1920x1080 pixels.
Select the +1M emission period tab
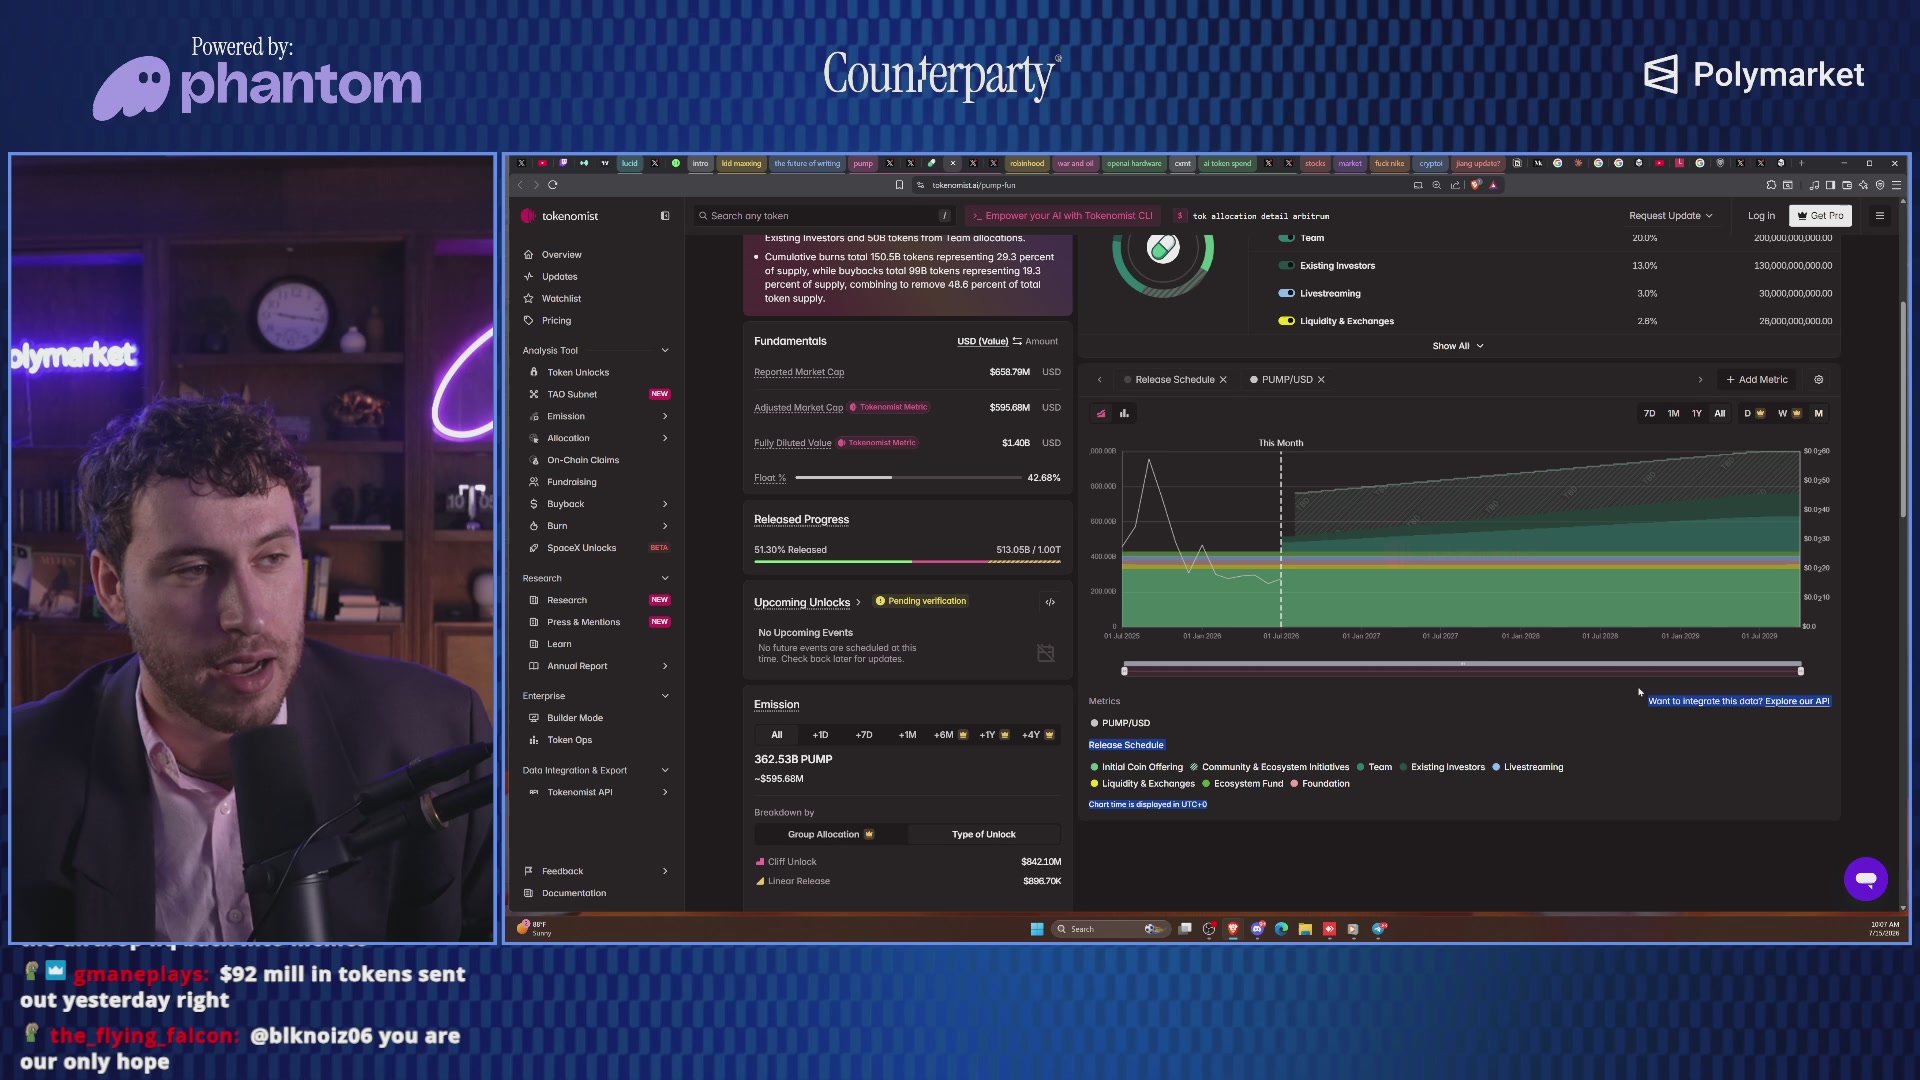point(907,735)
